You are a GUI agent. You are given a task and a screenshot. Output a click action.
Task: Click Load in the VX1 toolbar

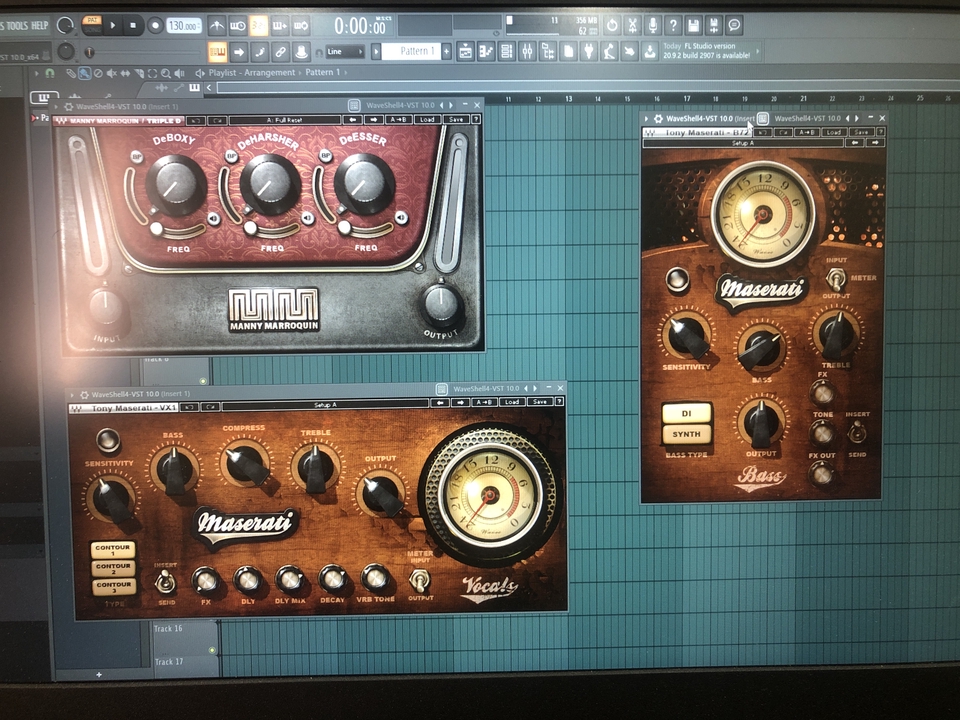pos(512,402)
